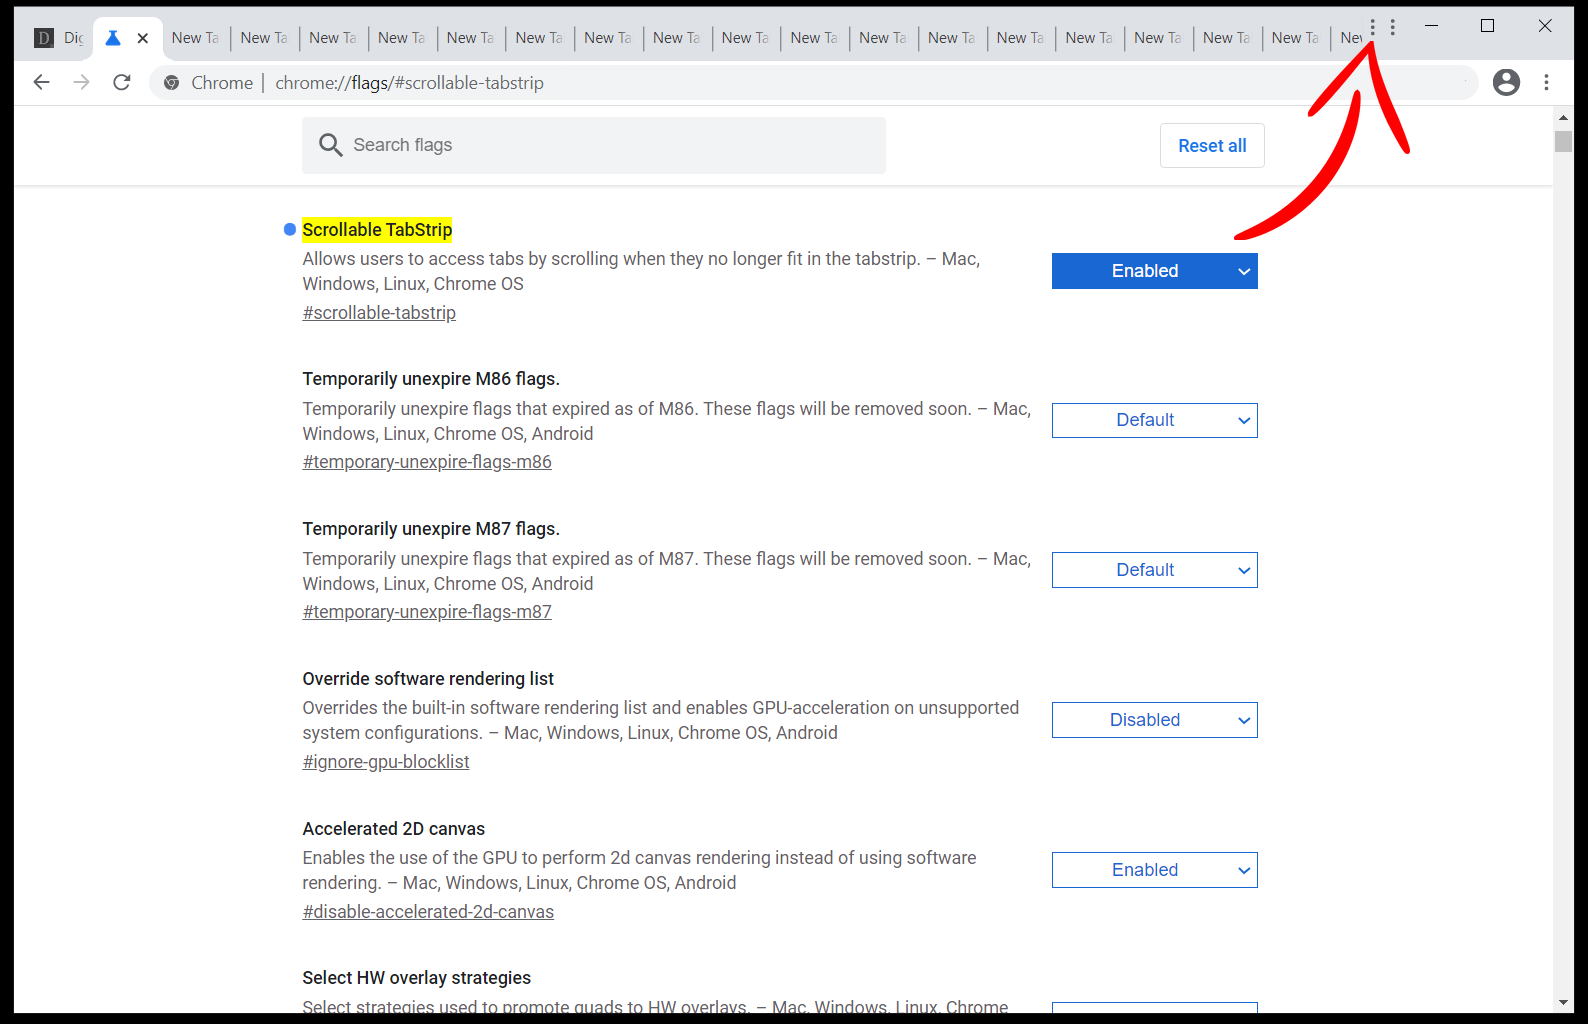Close the active flags tab with its X
The height and width of the screenshot is (1024, 1588).
143,38
